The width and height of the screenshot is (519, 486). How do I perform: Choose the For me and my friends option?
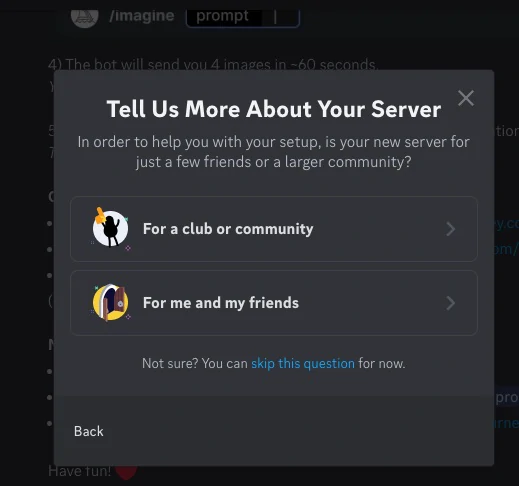click(x=274, y=303)
